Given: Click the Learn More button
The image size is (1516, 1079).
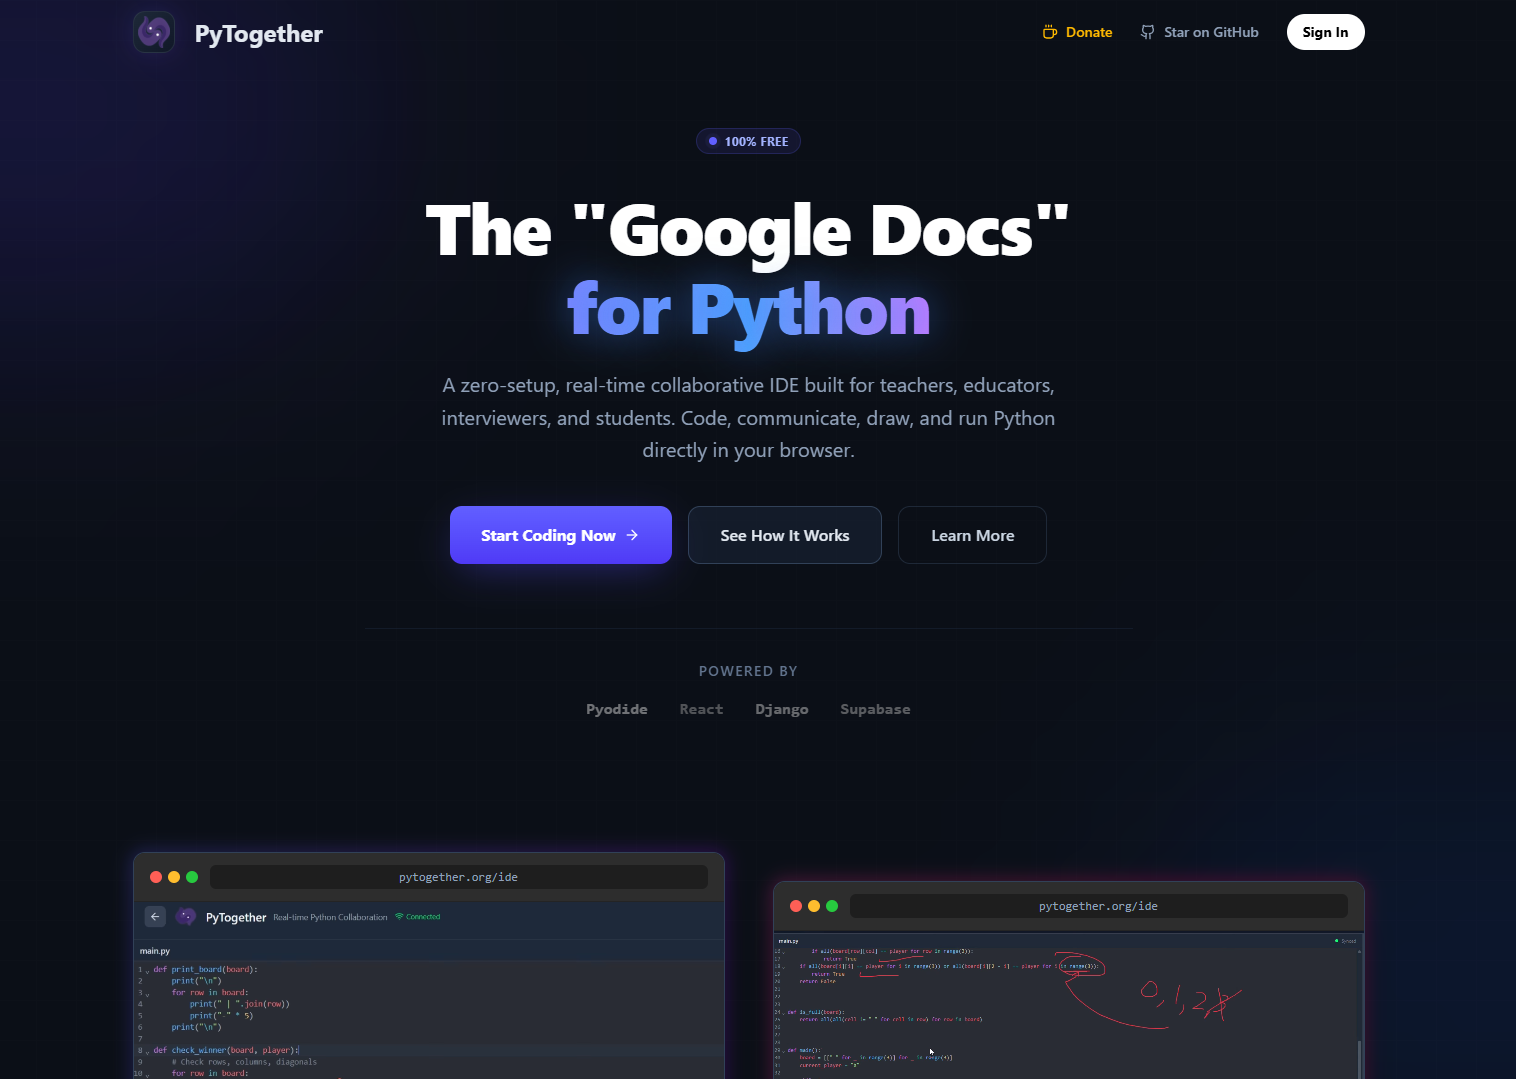Looking at the screenshot, I should click(x=971, y=535).
